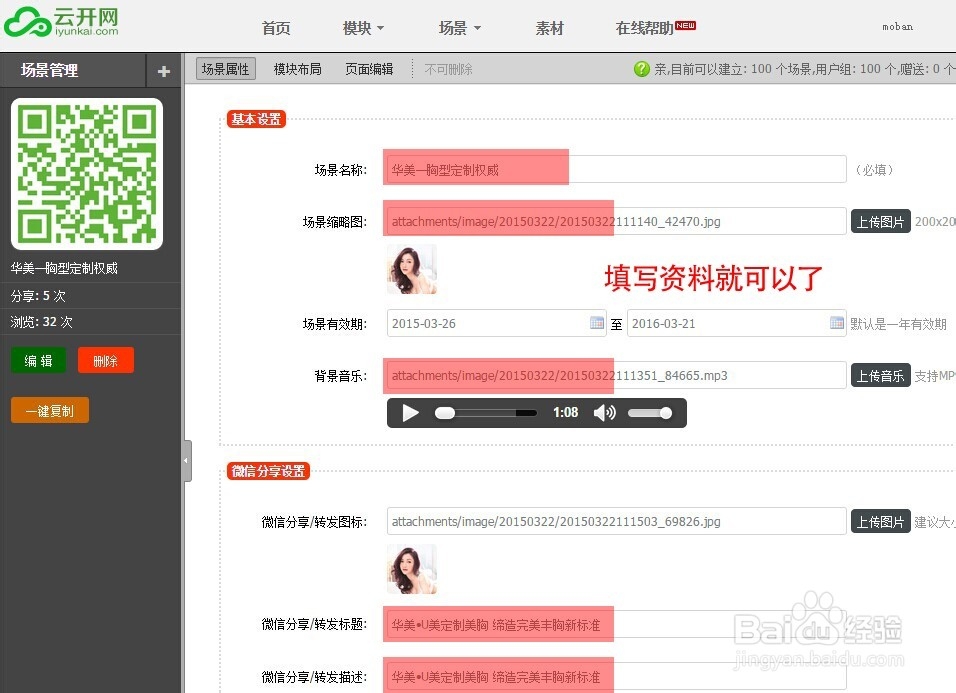Play the background music preview
This screenshot has width=956, height=693.
(x=410, y=412)
